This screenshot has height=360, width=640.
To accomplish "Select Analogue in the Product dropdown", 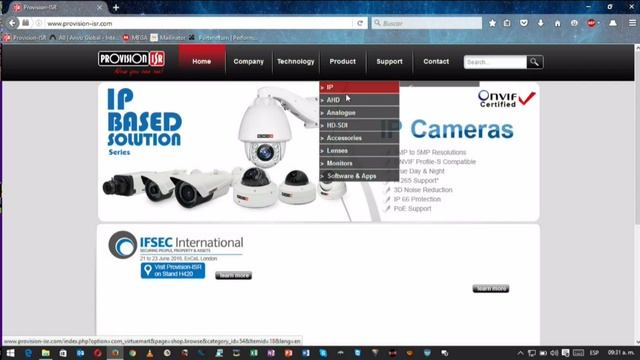I will [x=359, y=113].
